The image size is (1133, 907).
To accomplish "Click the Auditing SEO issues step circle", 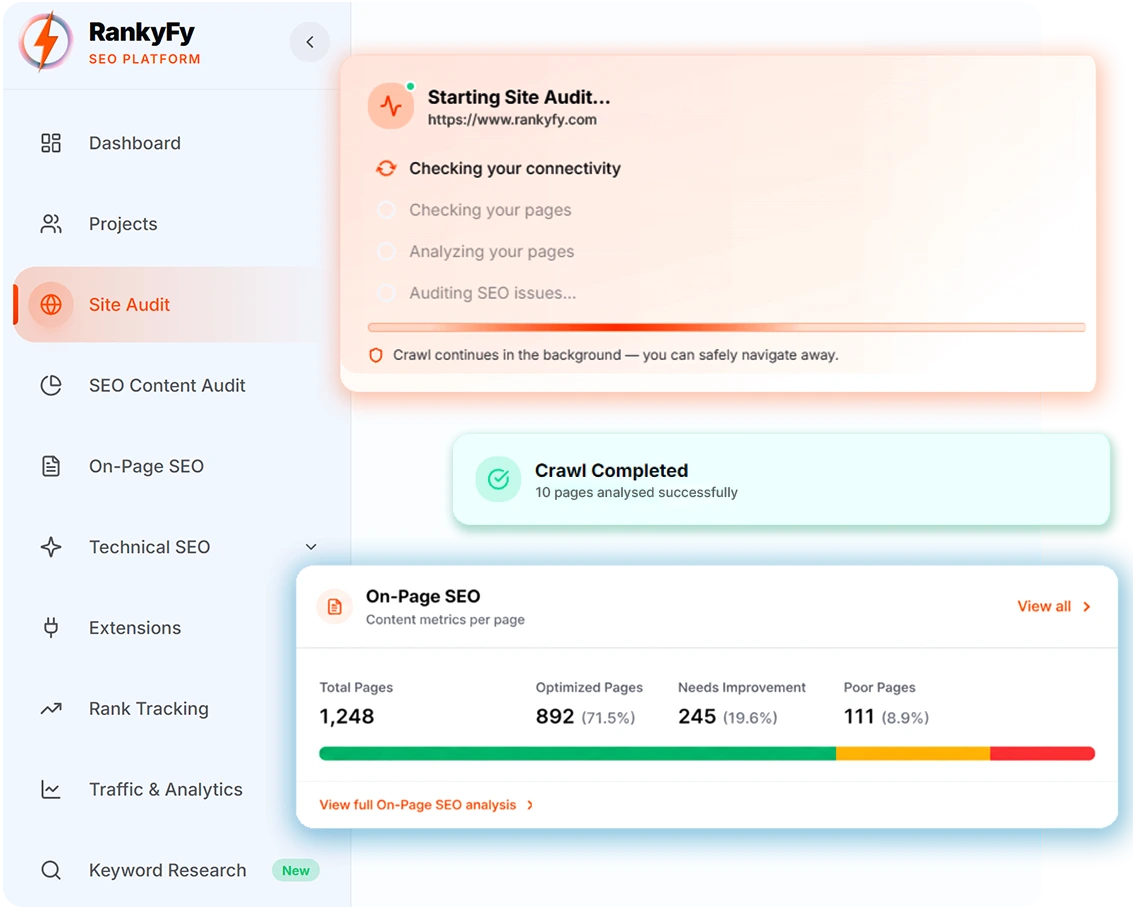I will (x=387, y=293).
